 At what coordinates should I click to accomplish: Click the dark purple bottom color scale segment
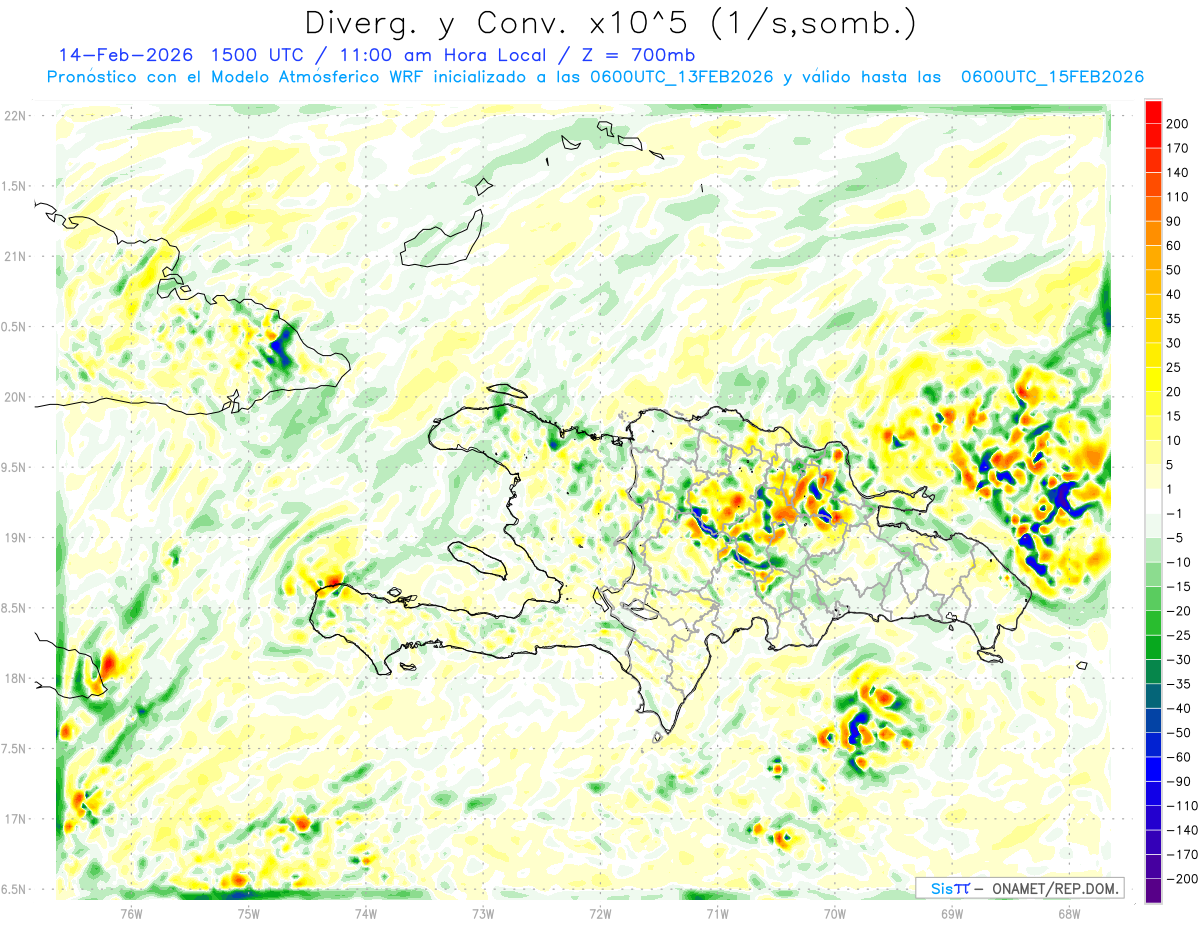click(x=1153, y=891)
